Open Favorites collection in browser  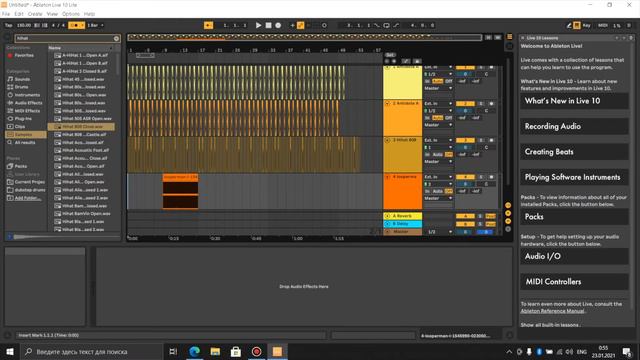point(24,56)
